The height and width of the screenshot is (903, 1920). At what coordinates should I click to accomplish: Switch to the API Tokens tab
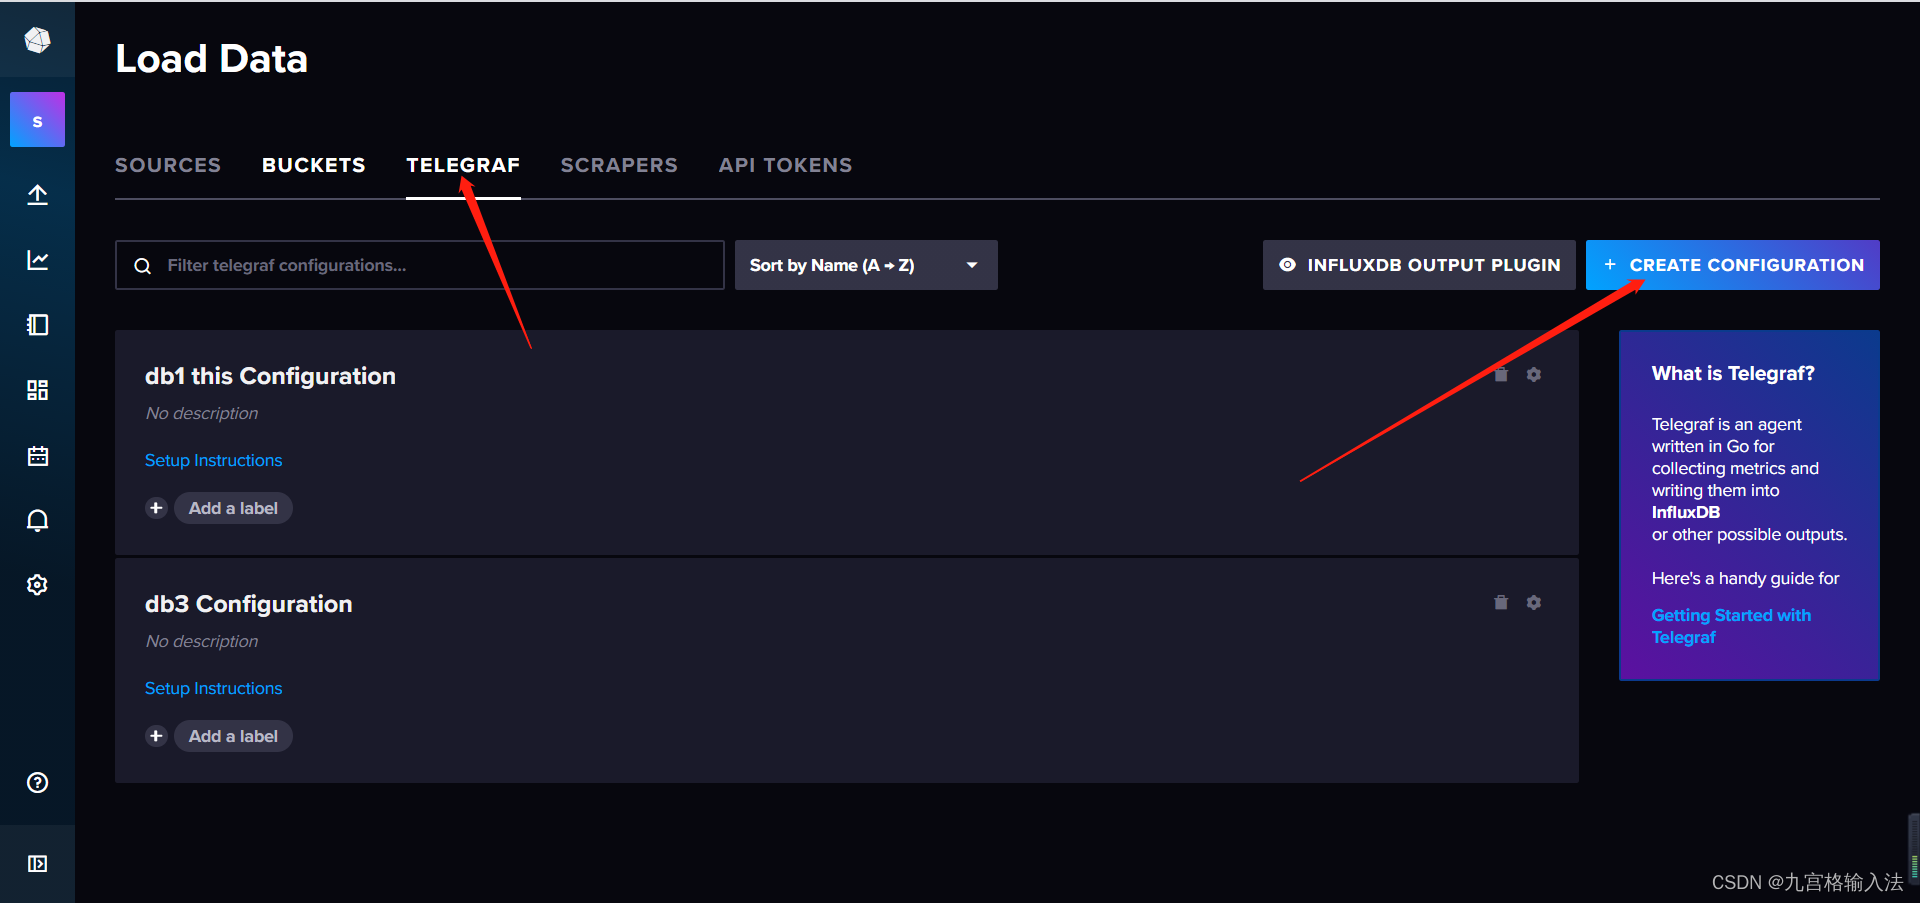click(x=786, y=165)
